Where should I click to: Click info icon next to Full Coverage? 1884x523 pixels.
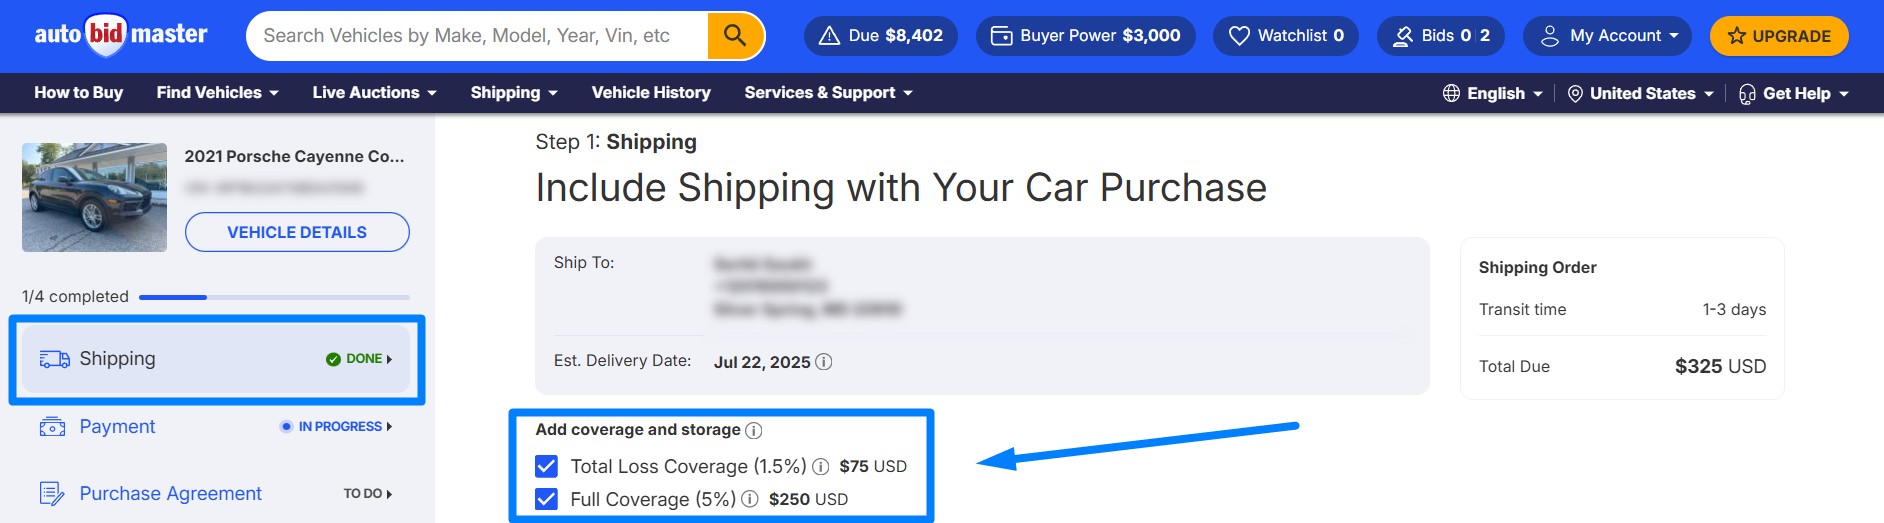point(750,499)
